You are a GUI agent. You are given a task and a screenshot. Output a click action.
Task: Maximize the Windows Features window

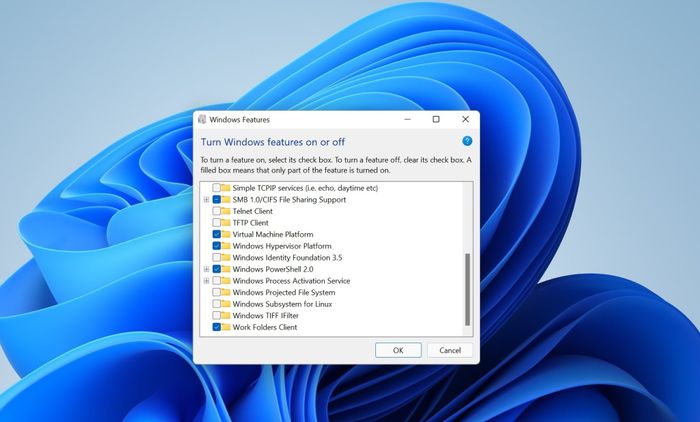(436, 119)
